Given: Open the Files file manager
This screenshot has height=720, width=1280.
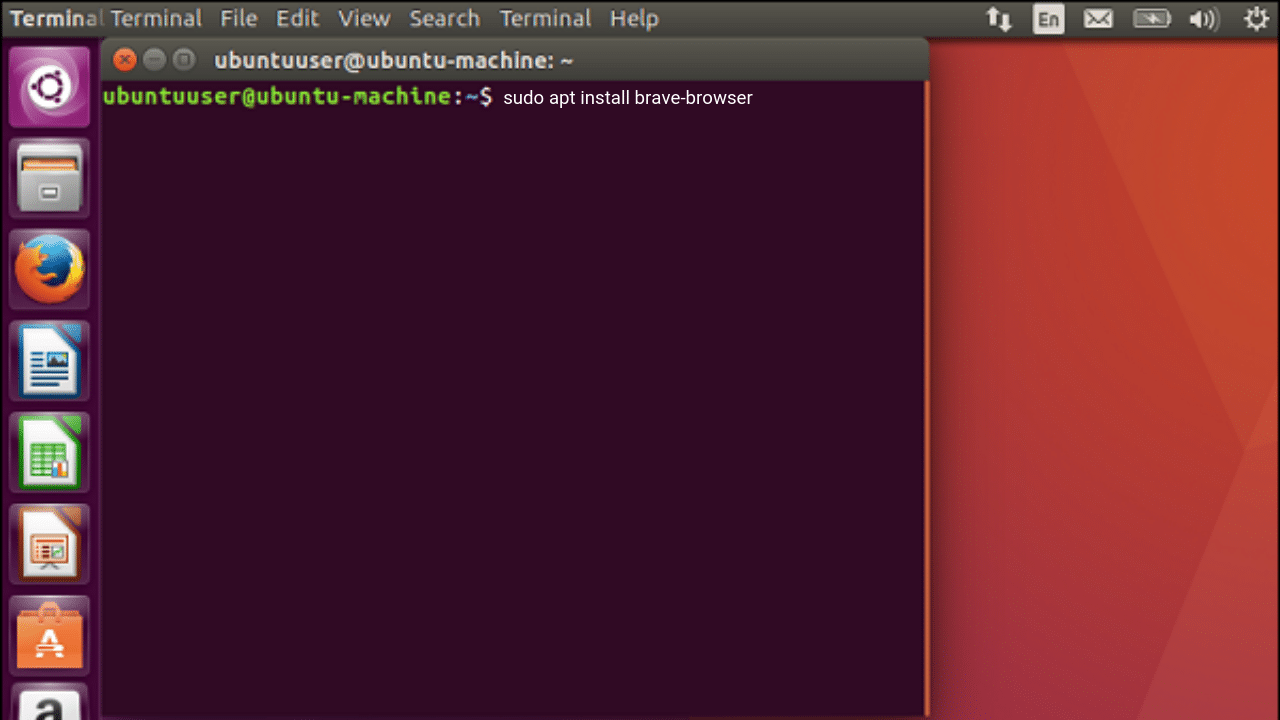Looking at the screenshot, I should click(49, 177).
